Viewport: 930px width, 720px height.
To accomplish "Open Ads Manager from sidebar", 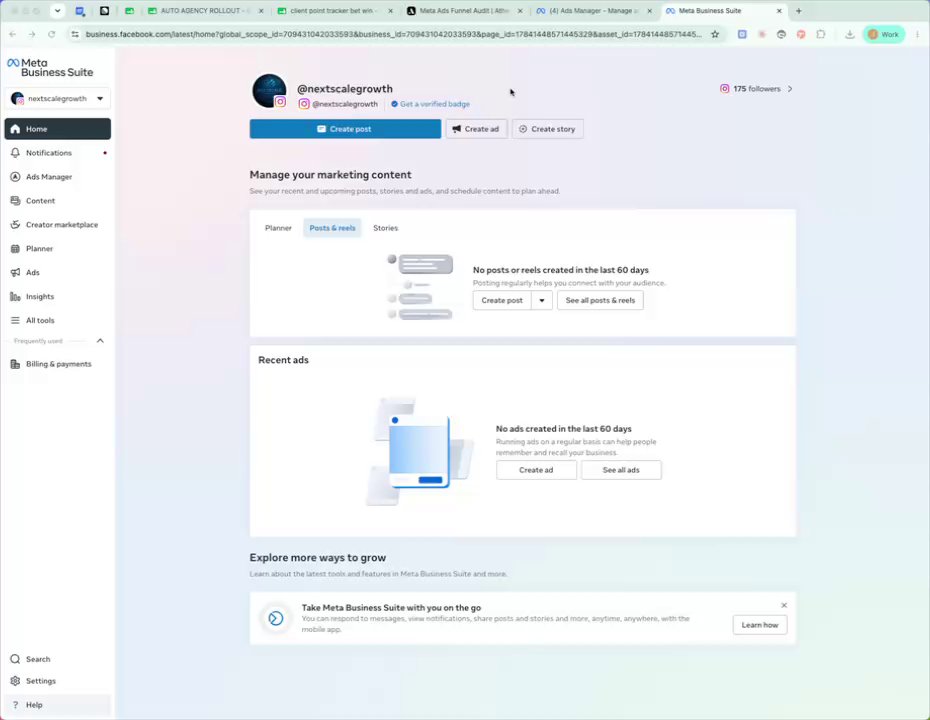I will [x=58, y=177].
